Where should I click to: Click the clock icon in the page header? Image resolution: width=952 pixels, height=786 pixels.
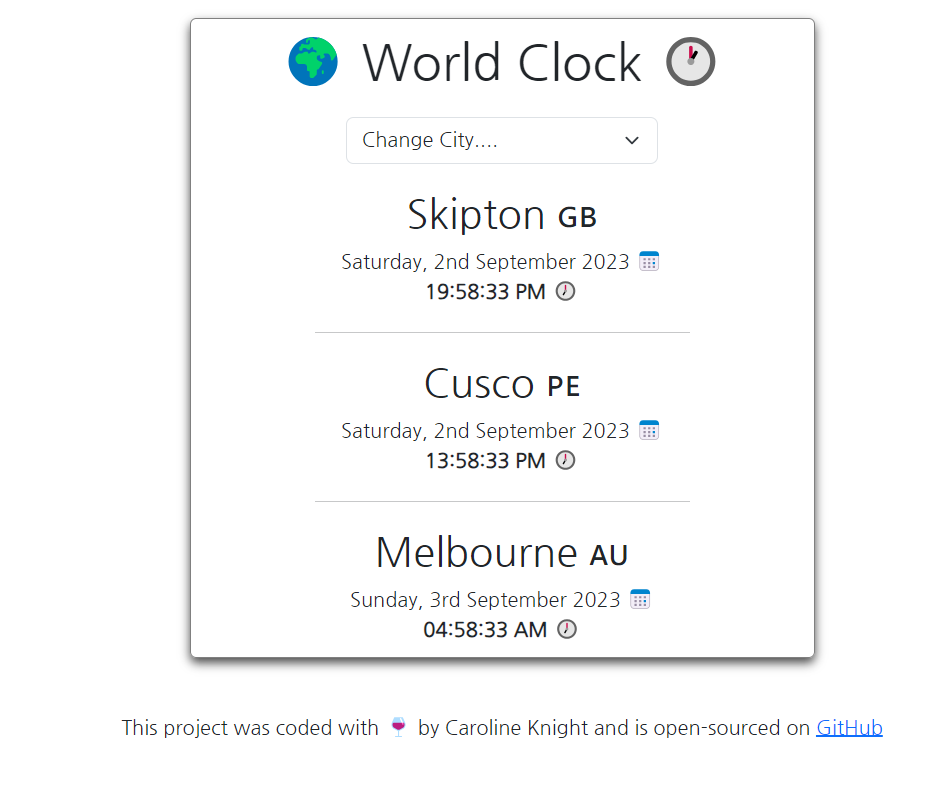point(689,61)
